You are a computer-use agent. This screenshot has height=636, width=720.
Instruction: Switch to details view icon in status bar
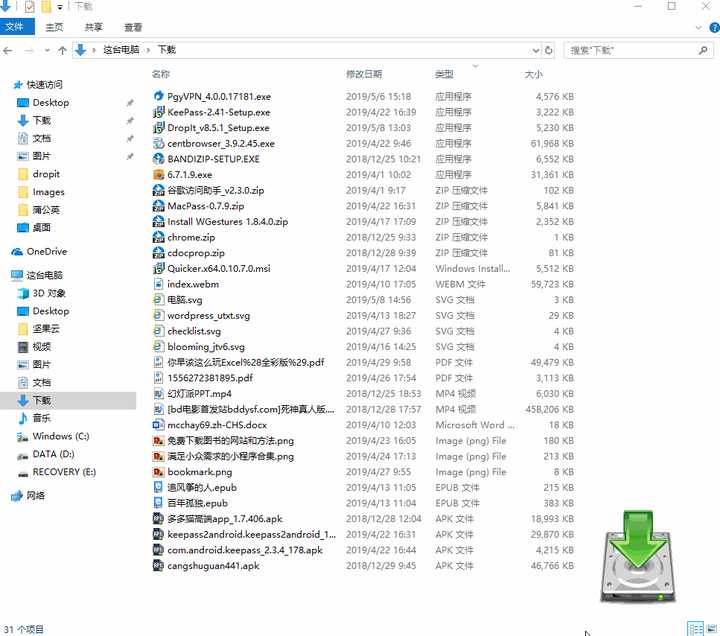click(695, 629)
